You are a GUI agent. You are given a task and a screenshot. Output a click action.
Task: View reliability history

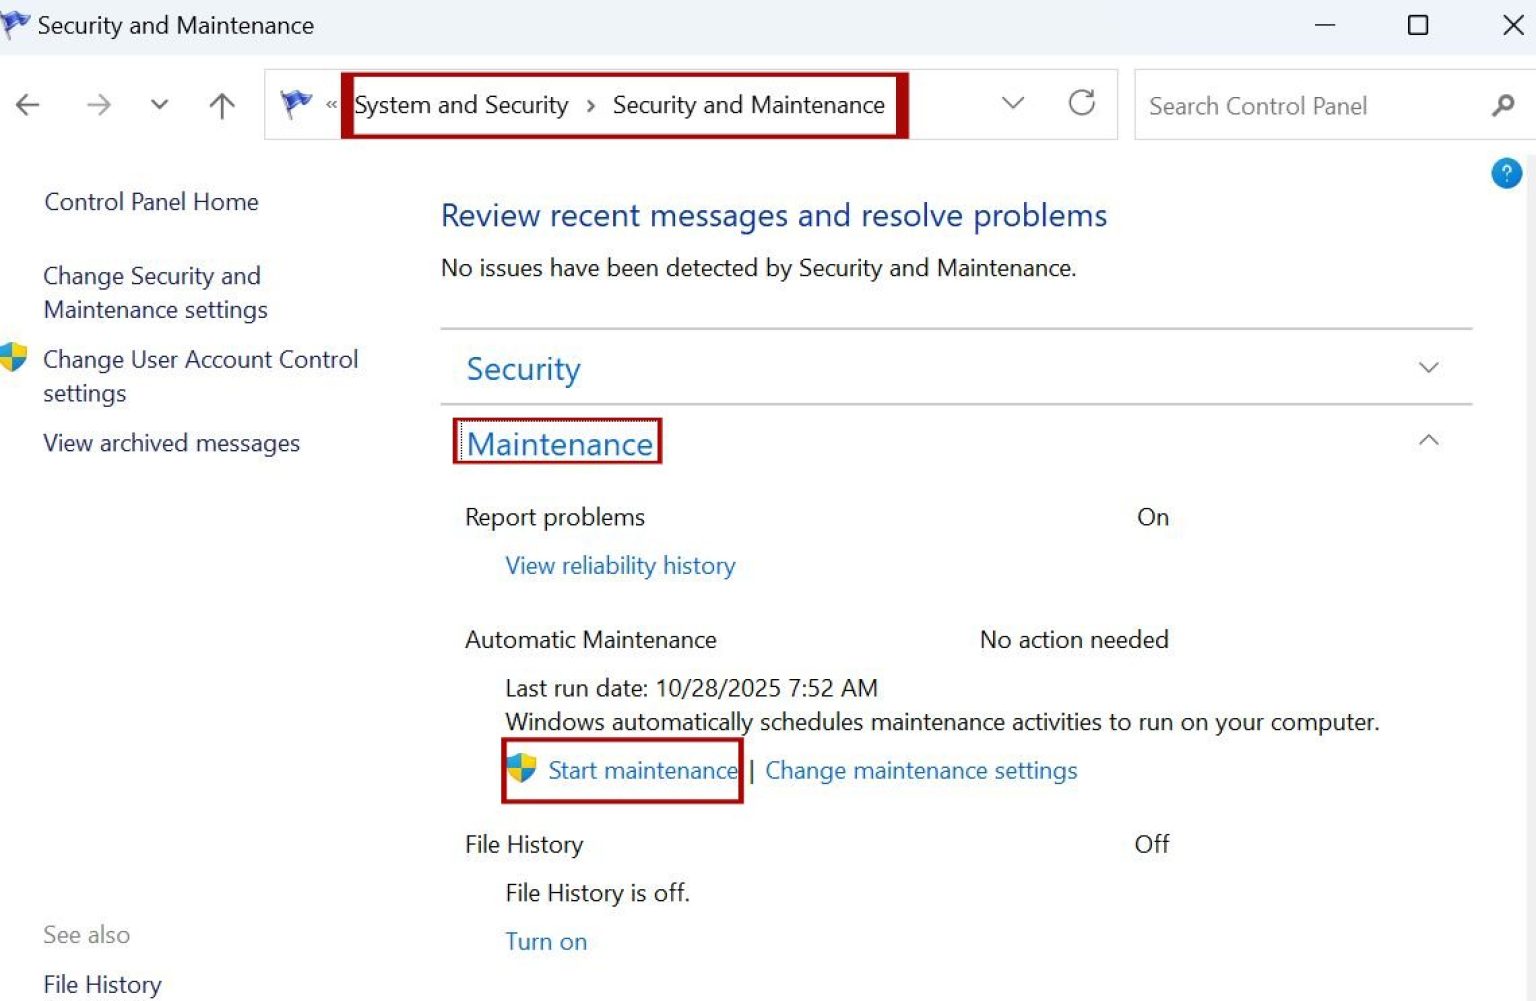(x=619, y=565)
